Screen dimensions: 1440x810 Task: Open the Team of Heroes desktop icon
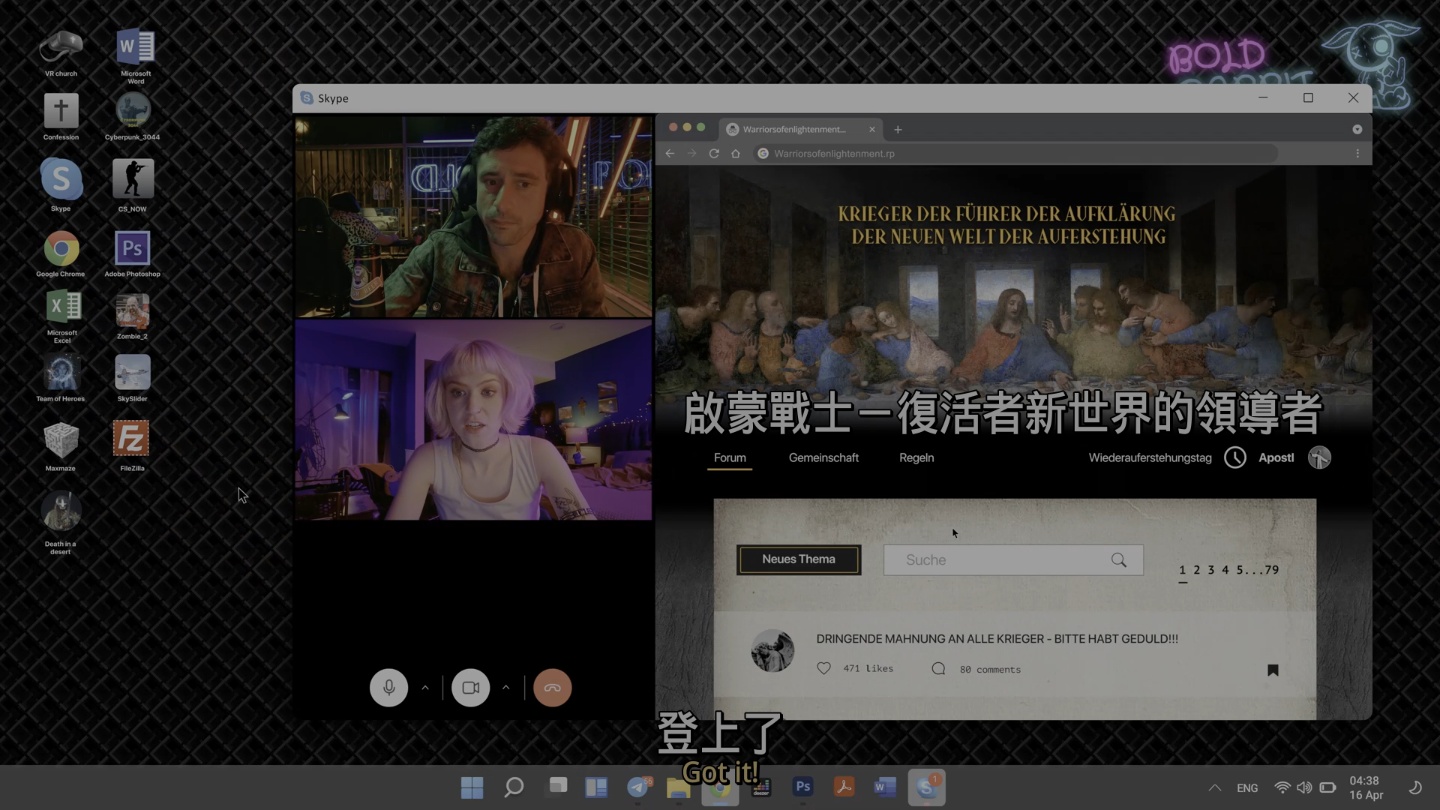click(61, 378)
